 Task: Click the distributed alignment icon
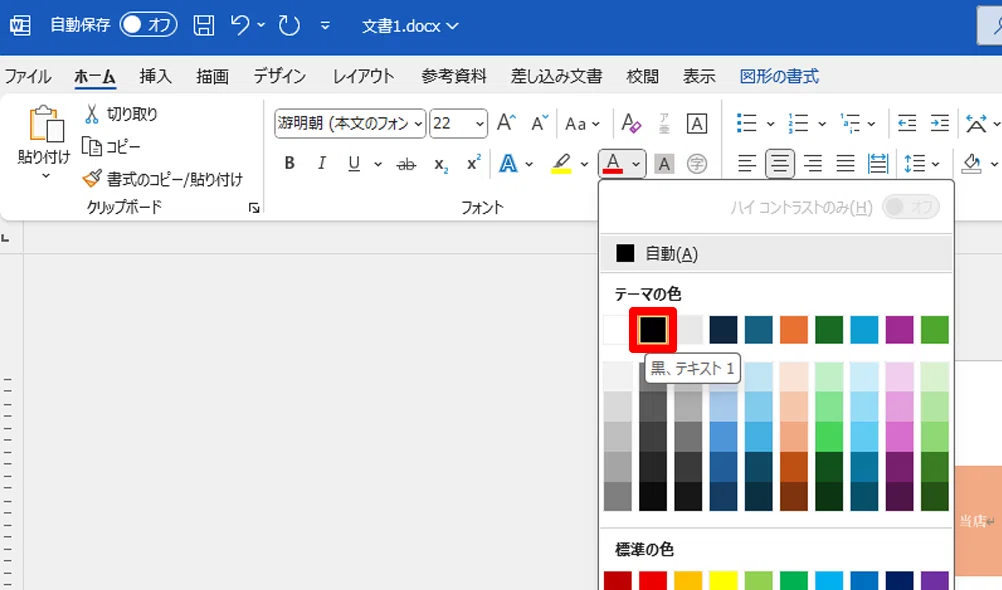pos(878,164)
